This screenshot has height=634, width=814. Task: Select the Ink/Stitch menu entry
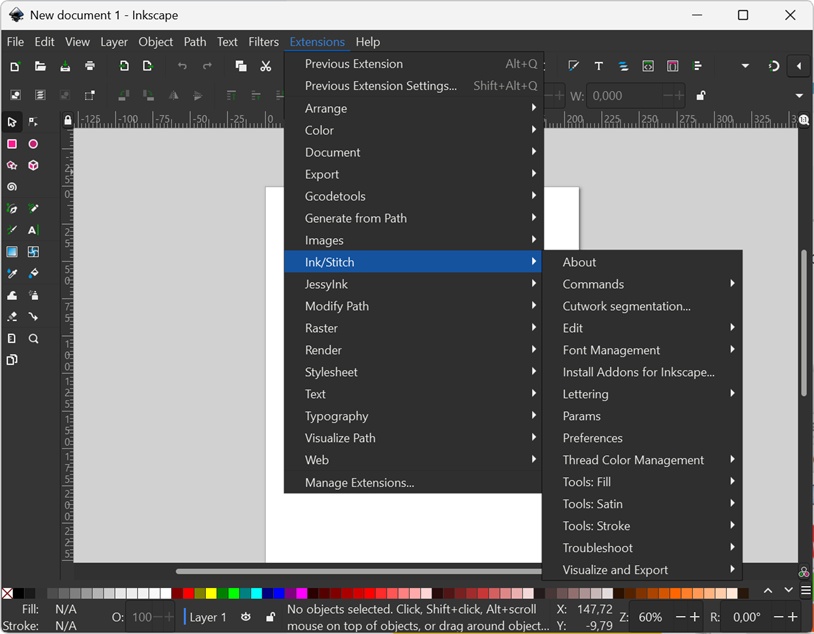pos(414,262)
